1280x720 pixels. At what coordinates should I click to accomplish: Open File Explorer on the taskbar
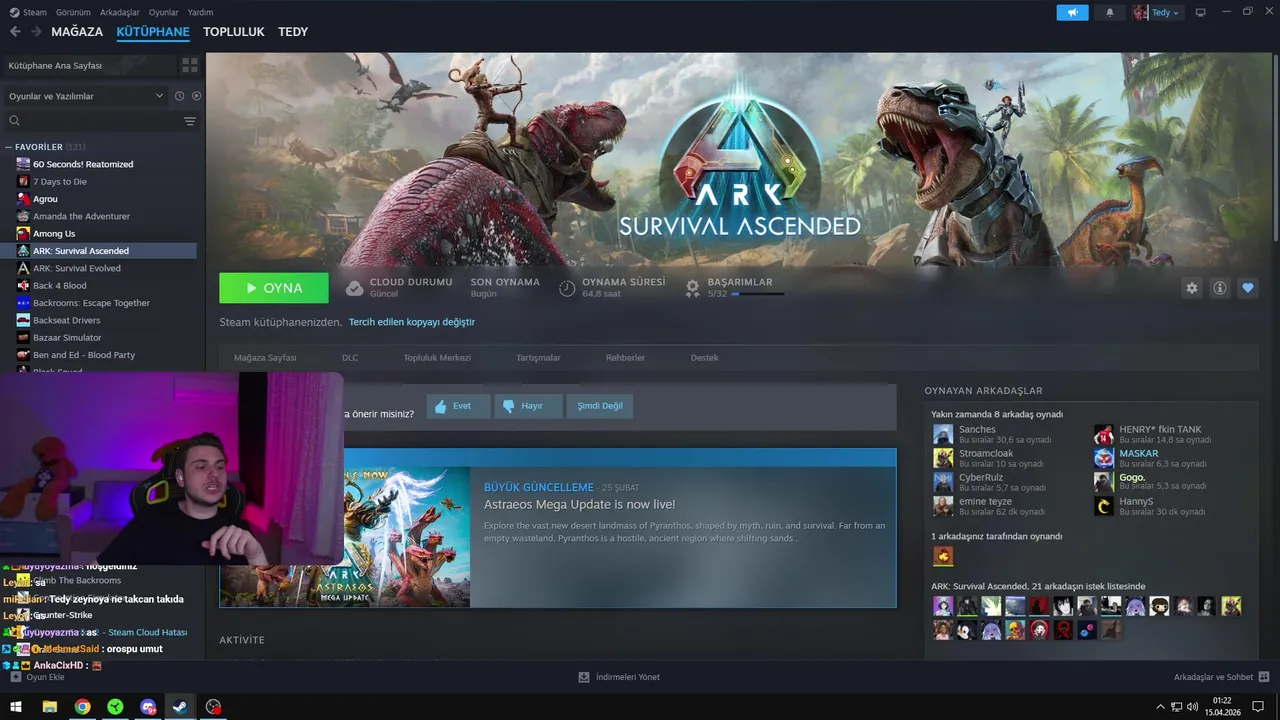pyautogui.click(x=49, y=707)
